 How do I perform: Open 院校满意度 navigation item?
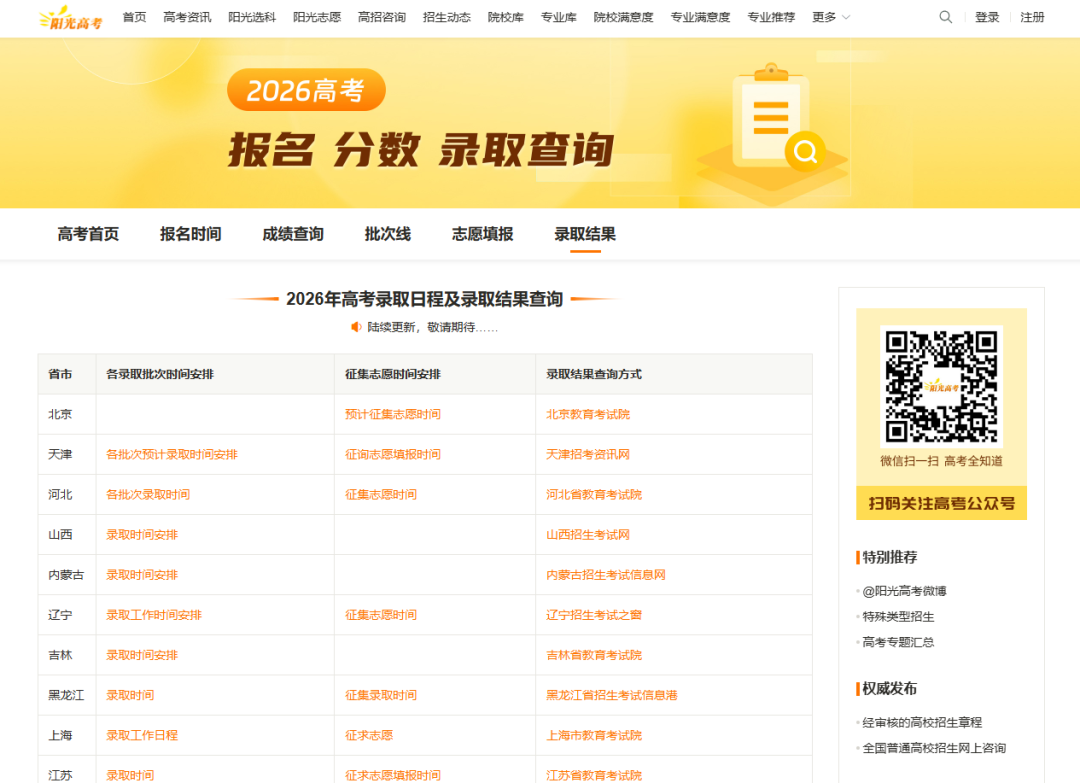623,17
